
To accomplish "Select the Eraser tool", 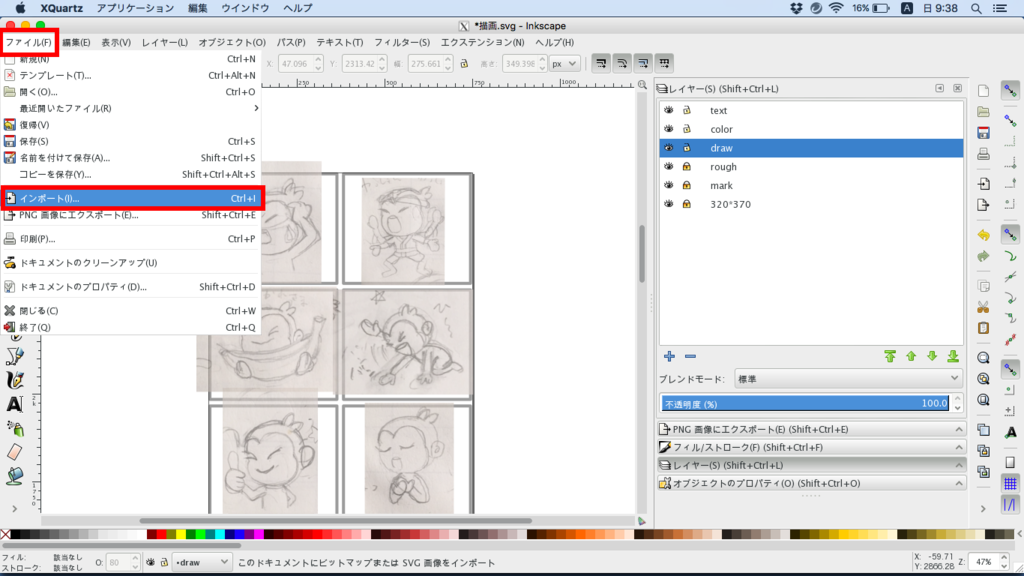I will coord(14,451).
